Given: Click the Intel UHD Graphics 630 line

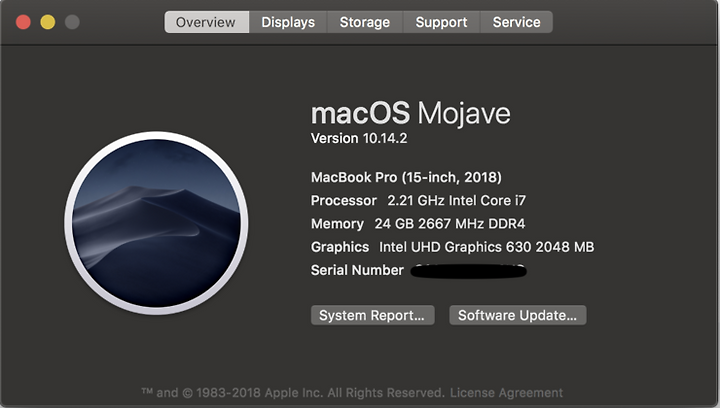Looking at the screenshot, I should [x=452, y=247].
